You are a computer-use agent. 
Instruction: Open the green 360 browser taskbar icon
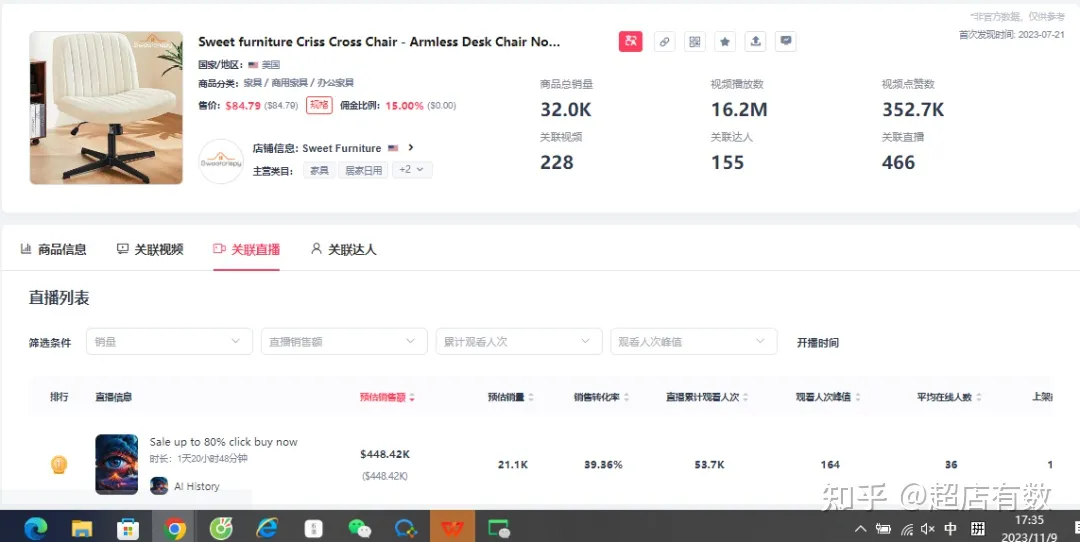pos(221,528)
